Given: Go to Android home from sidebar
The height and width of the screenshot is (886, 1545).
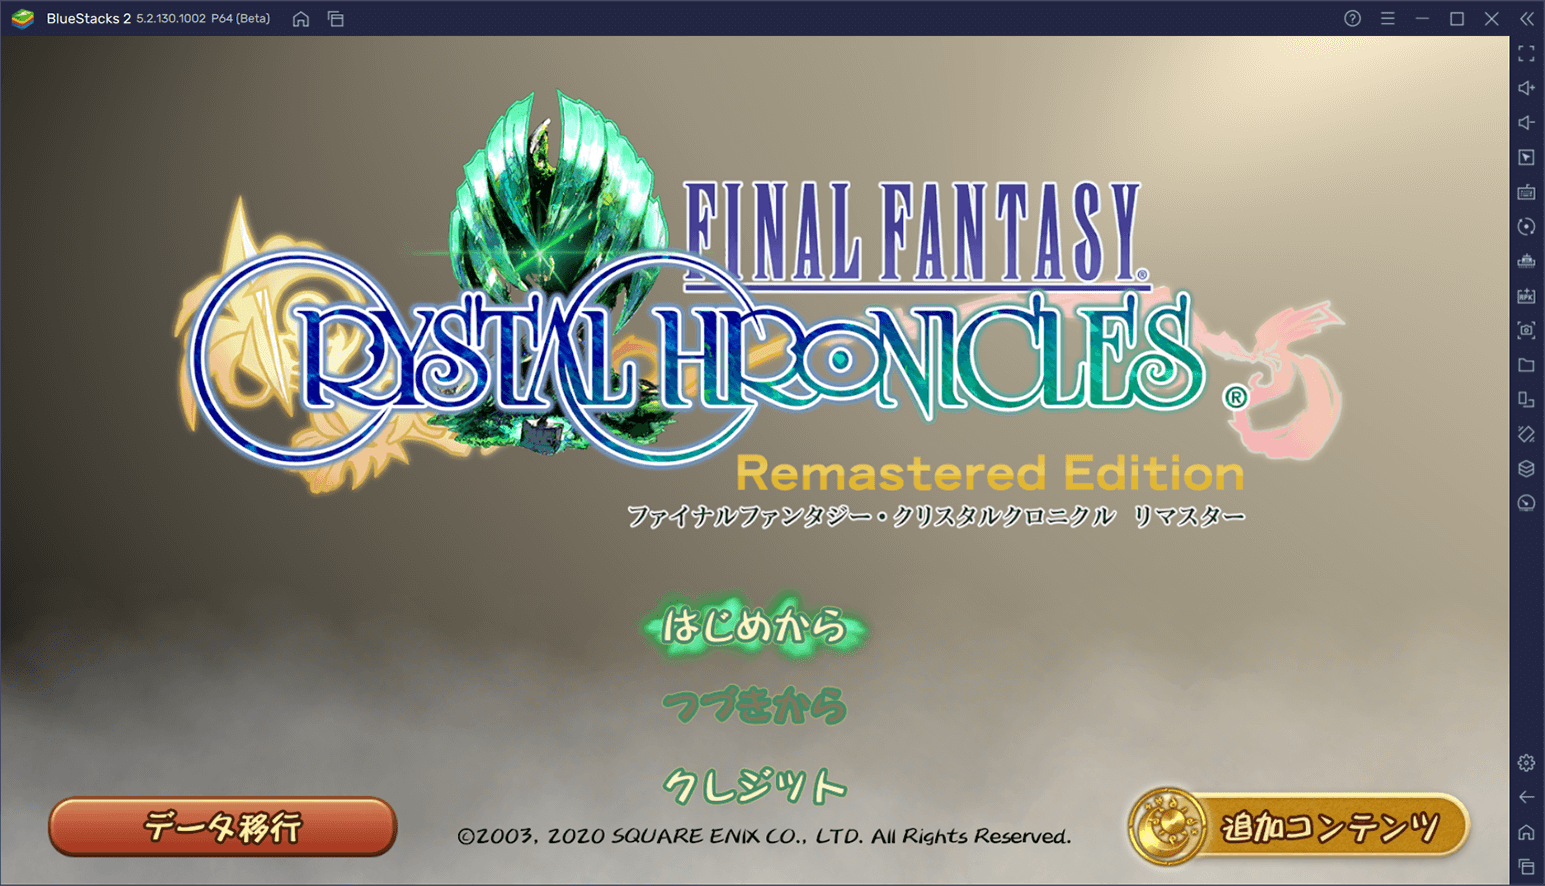Looking at the screenshot, I should pyautogui.click(x=1526, y=832).
